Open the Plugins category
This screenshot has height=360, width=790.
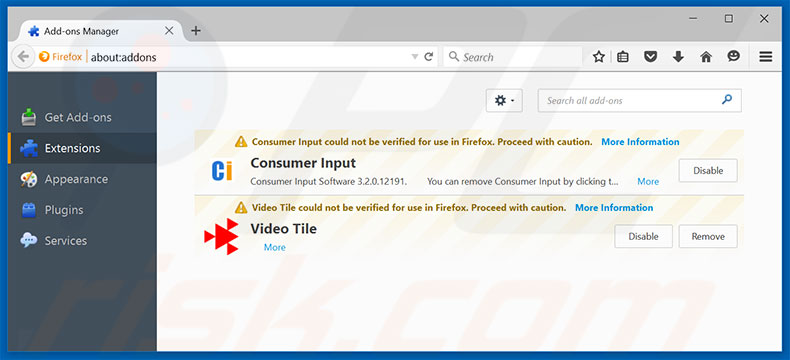pyautogui.click(x=82, y=209)
